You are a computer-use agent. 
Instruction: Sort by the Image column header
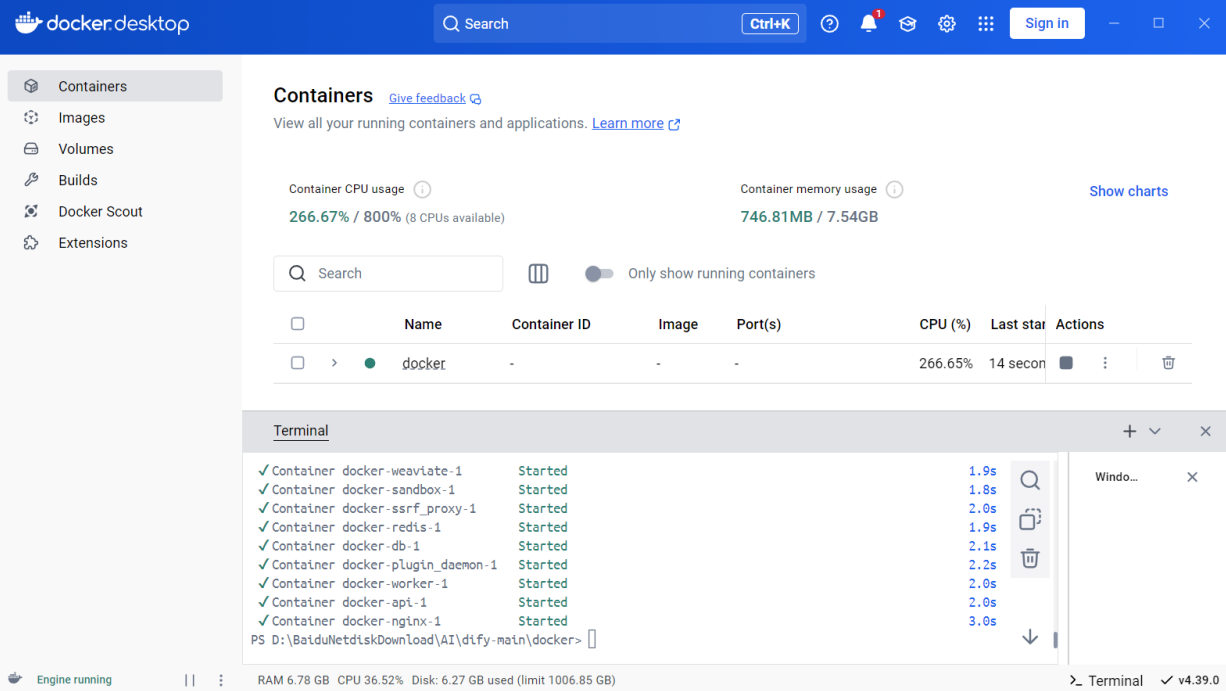(x=678, y=324)
